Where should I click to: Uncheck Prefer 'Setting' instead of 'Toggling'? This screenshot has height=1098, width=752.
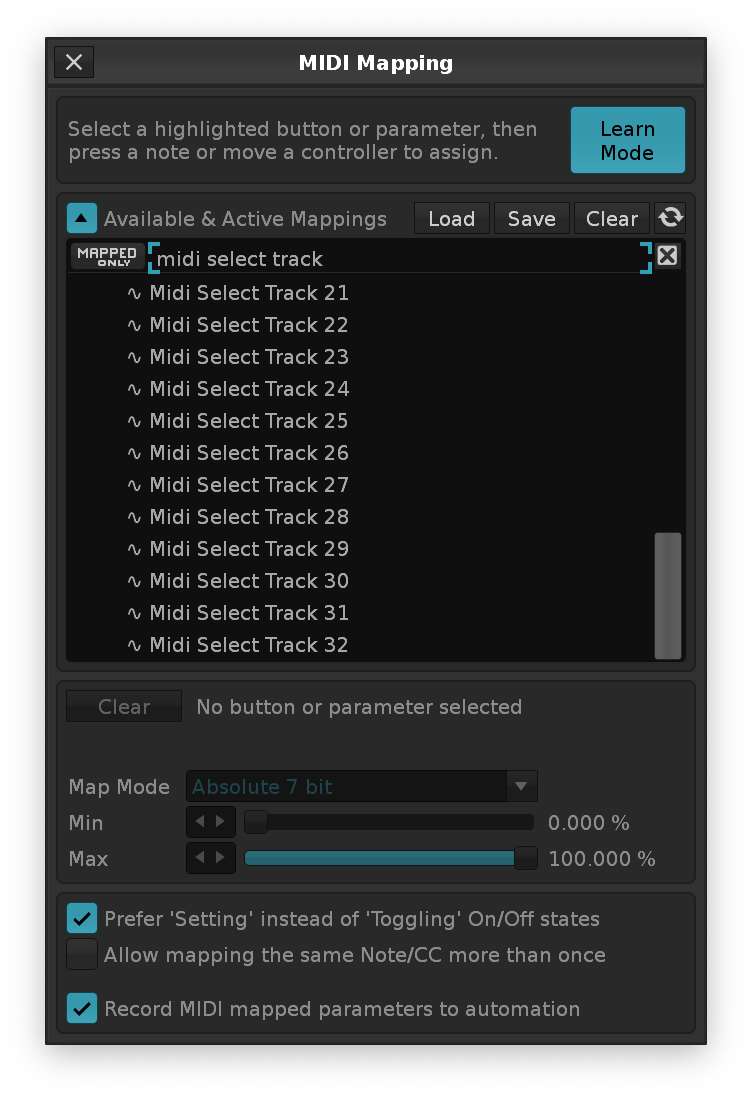pos(82,918)
